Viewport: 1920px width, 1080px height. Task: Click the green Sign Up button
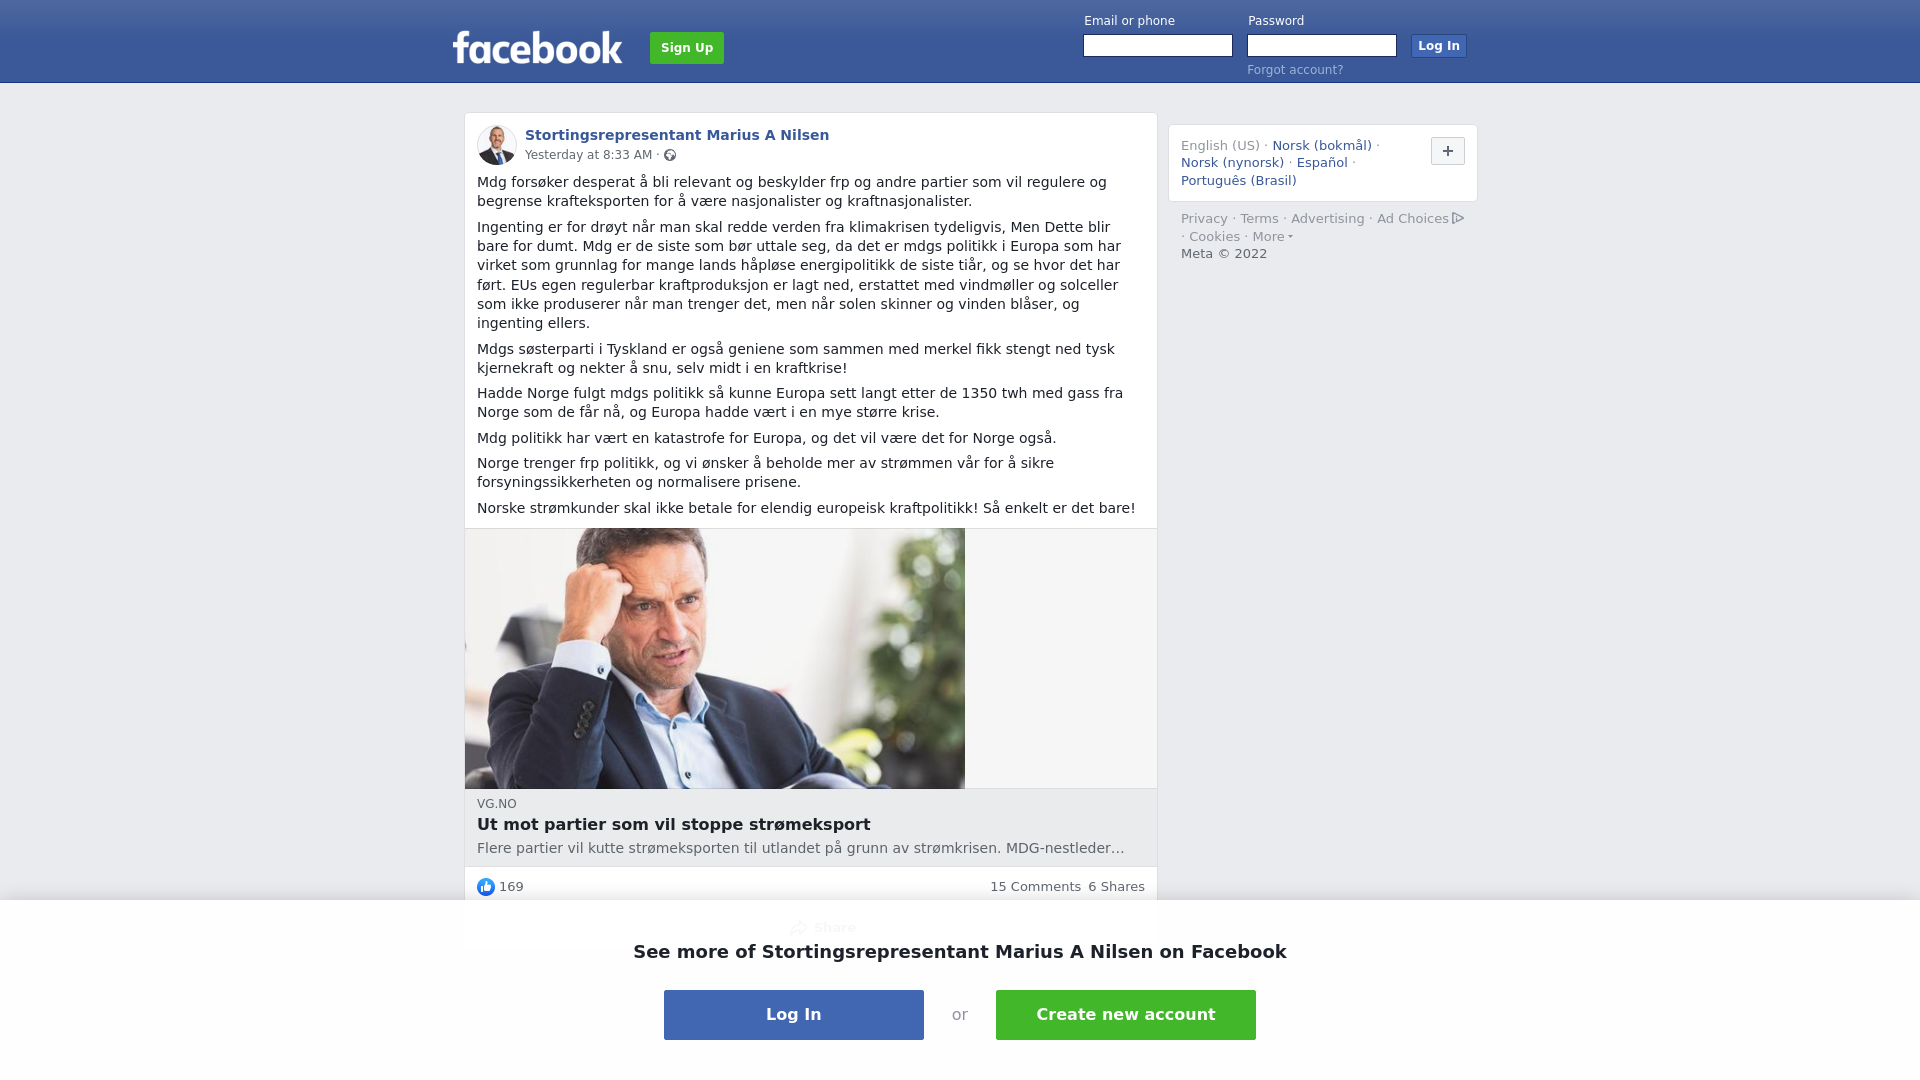687,48
